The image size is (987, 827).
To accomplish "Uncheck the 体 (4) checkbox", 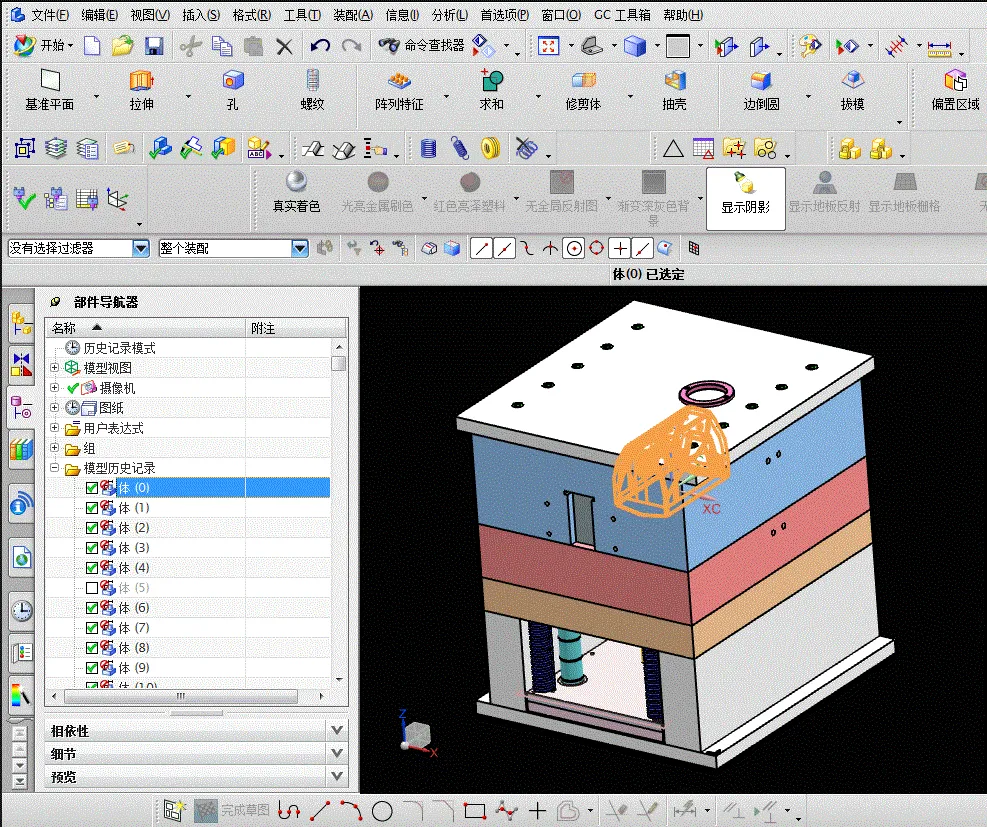I will [92, 568].
